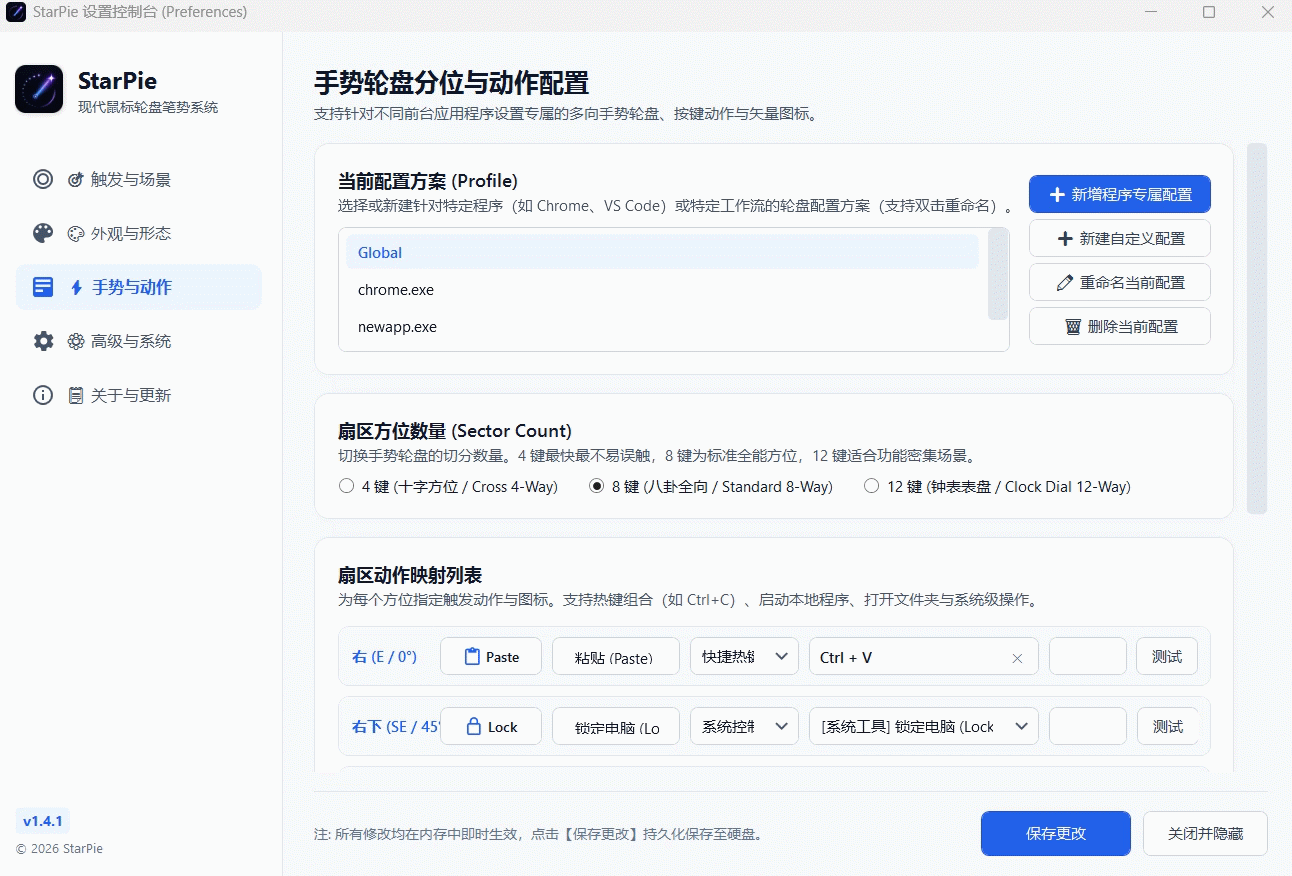The image size is (1292, 876).
Task: Click the 重命名当前配置 button
Action: [x=1119, y=283]
